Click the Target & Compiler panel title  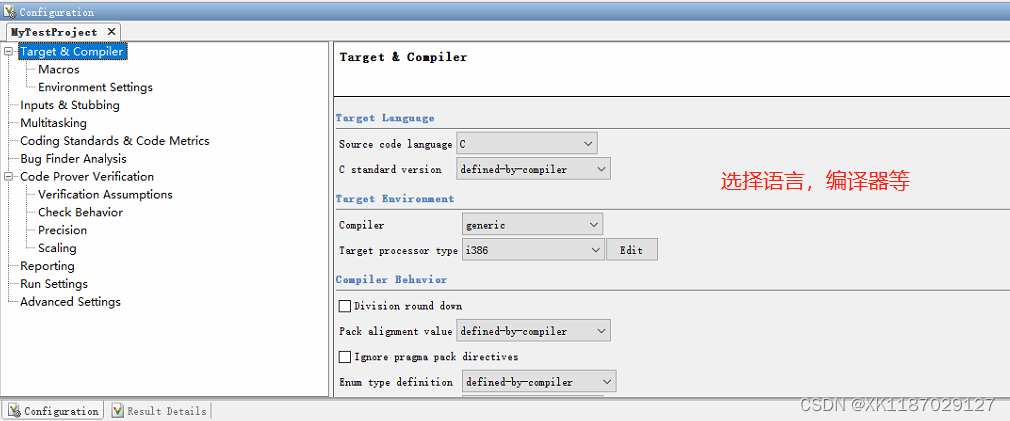pyautogui.click(x=403, y=57)
